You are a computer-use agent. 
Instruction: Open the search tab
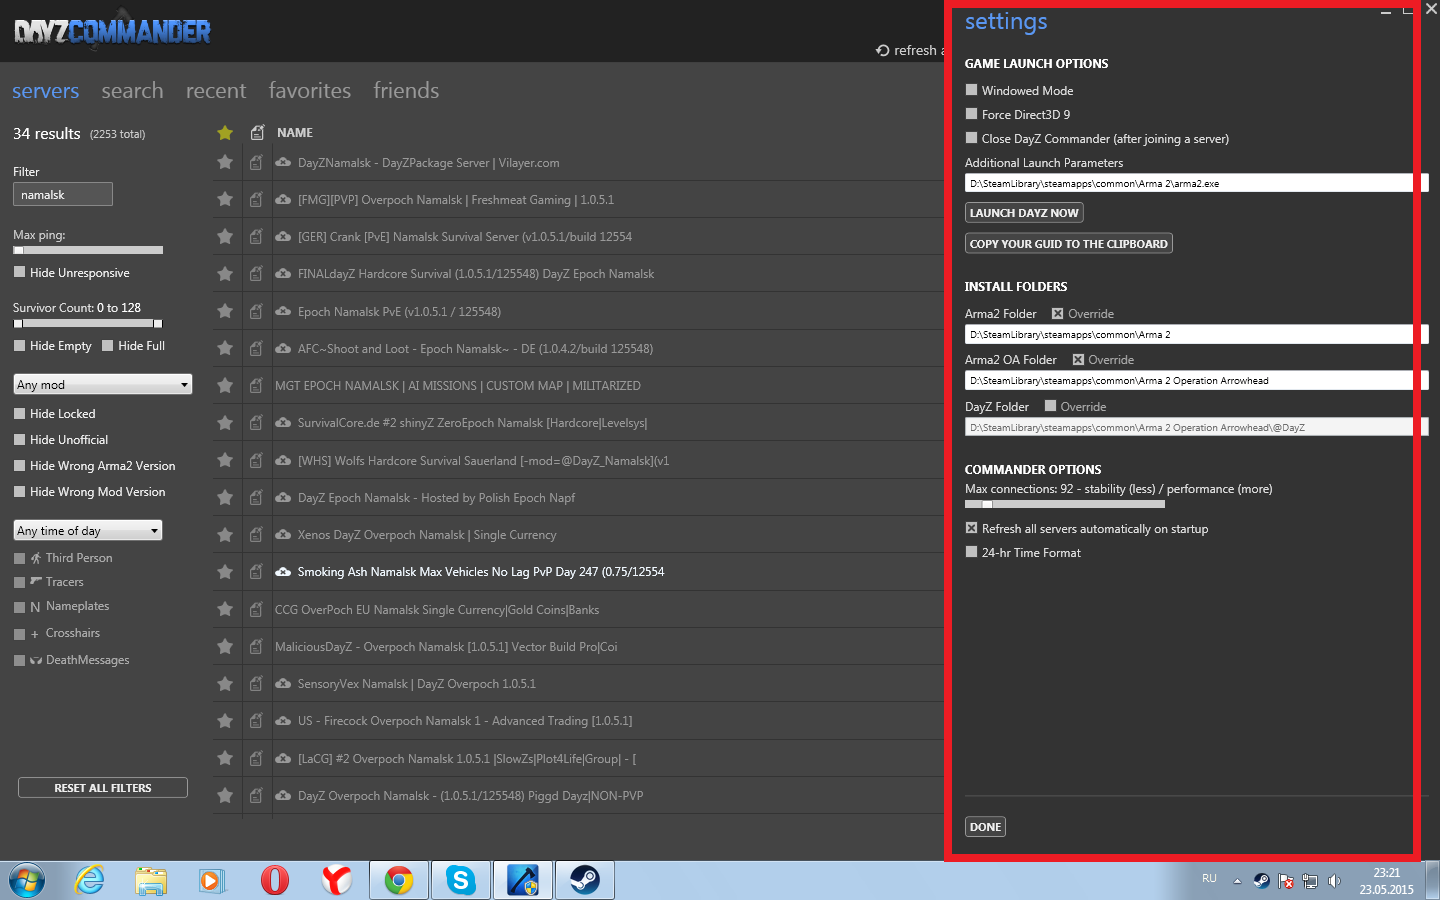coord(132,90)
